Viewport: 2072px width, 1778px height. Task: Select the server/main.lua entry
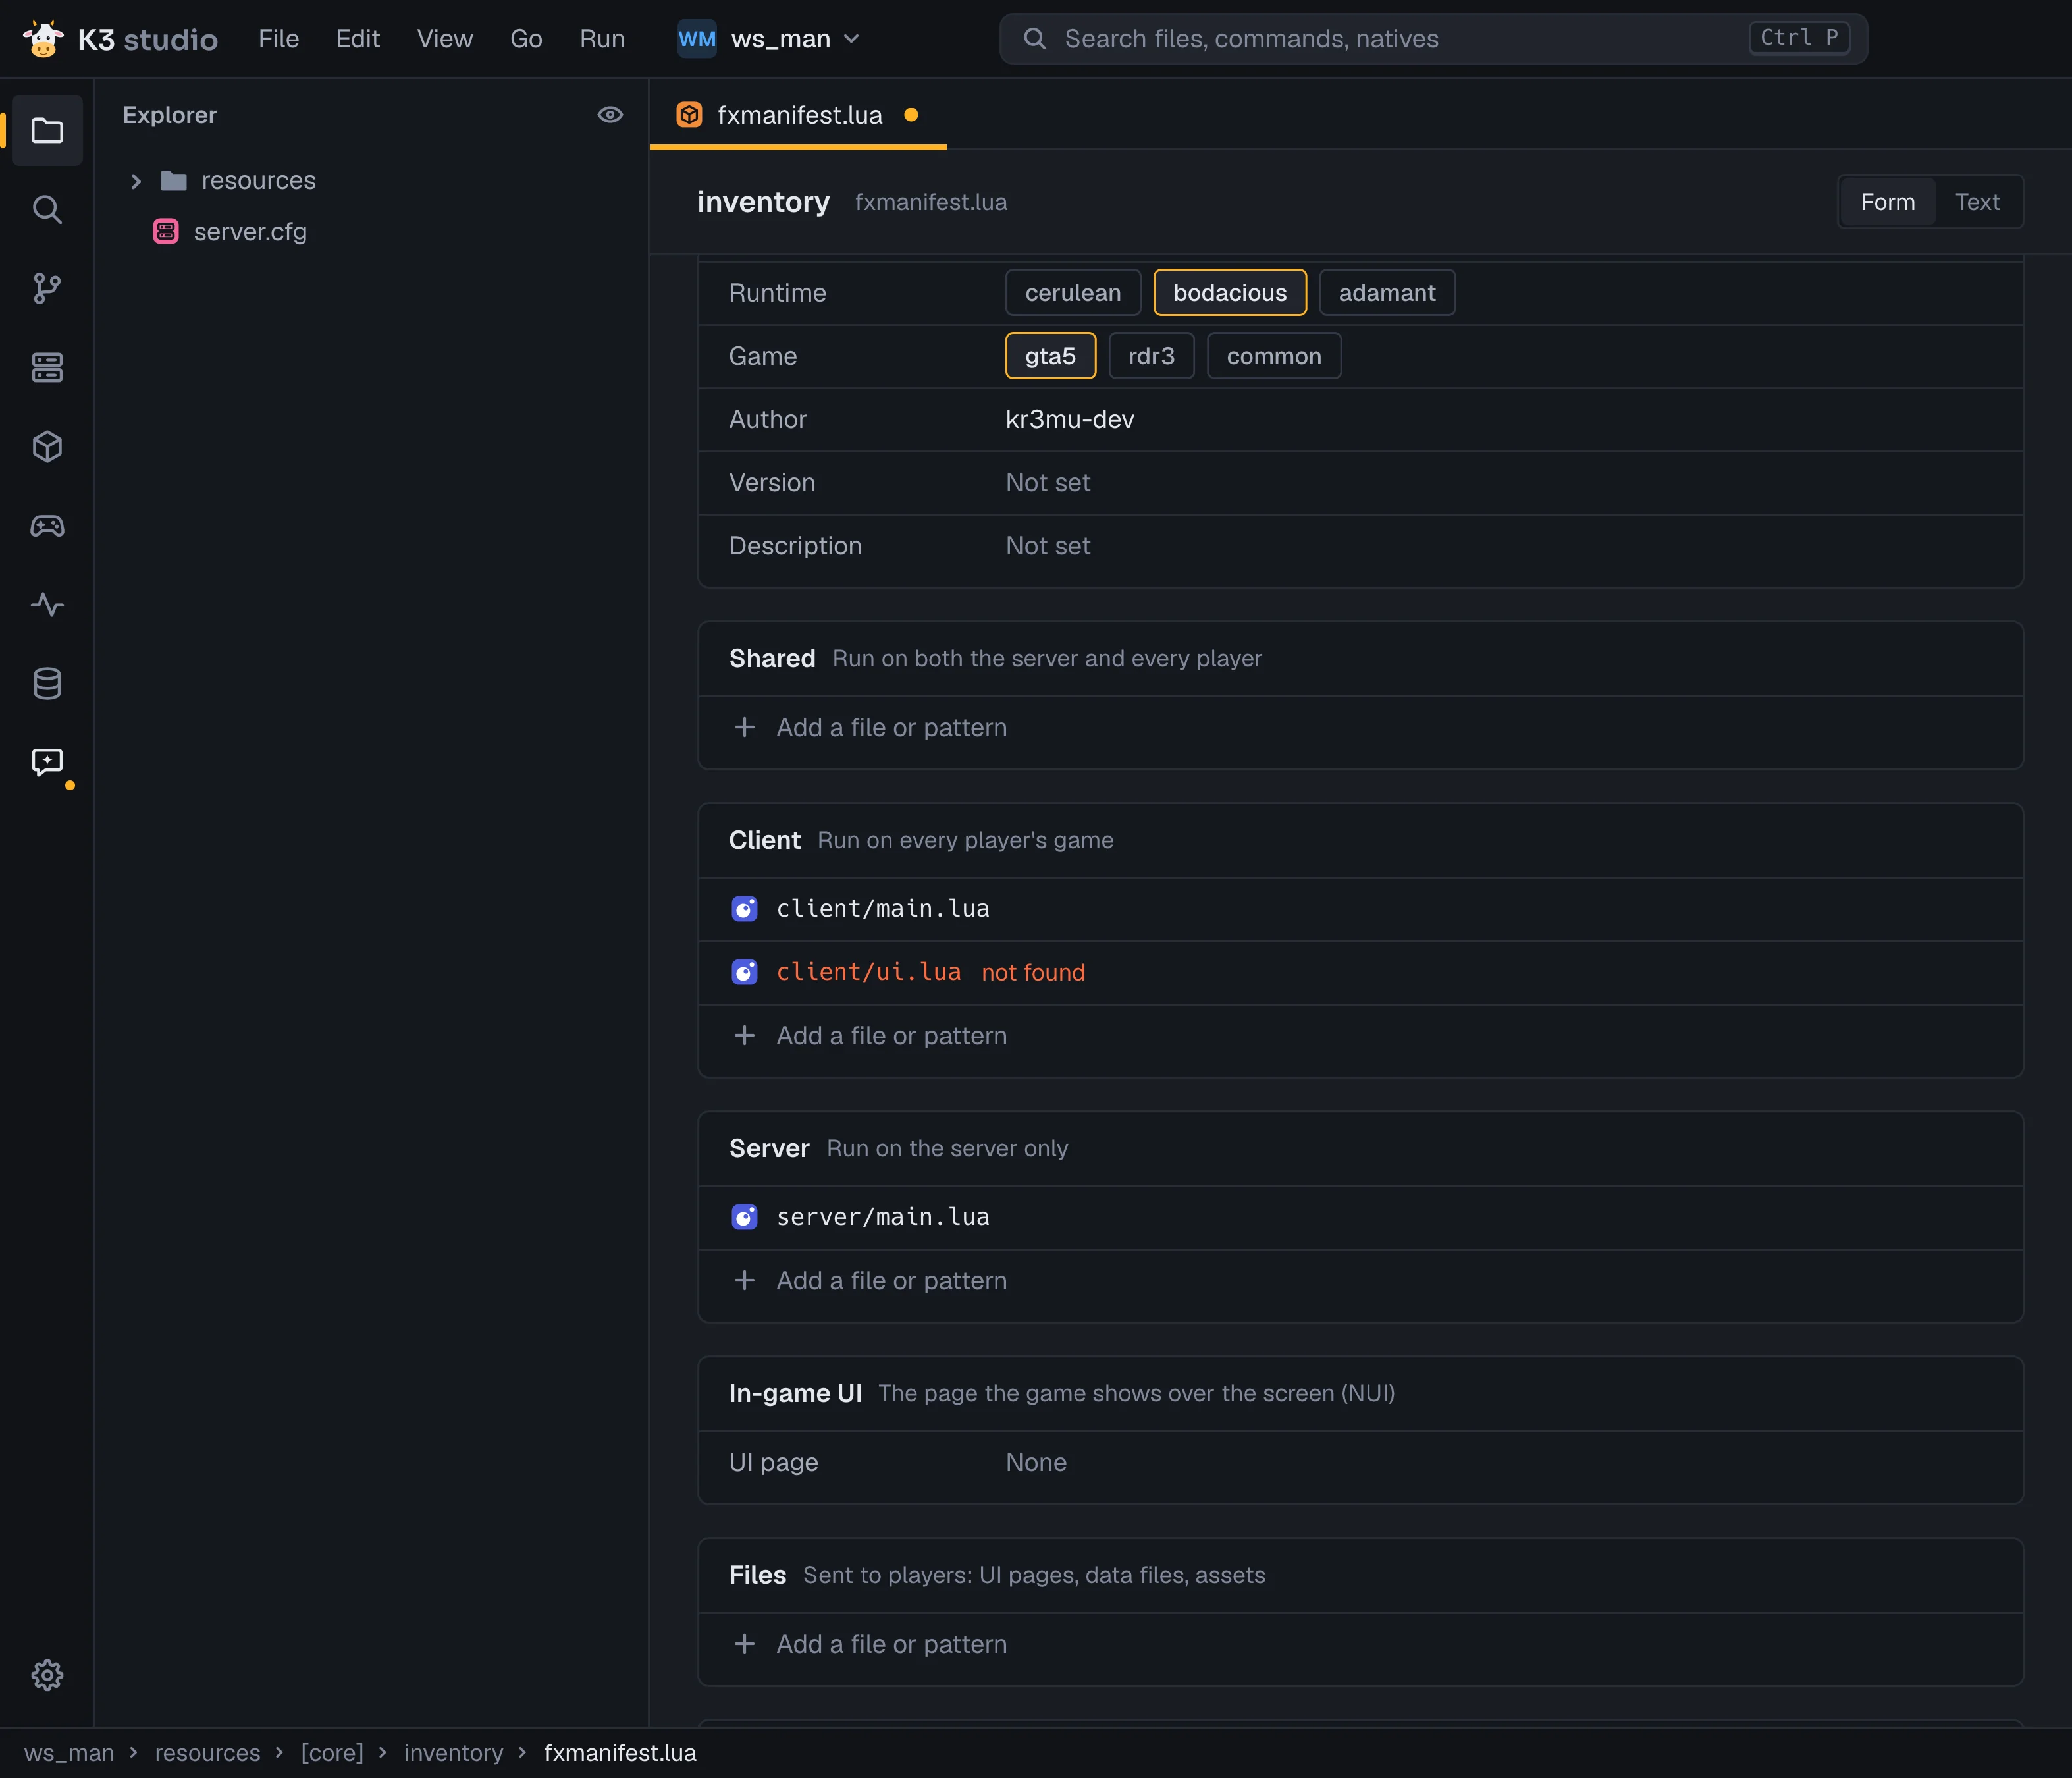coord(1360,1217)
